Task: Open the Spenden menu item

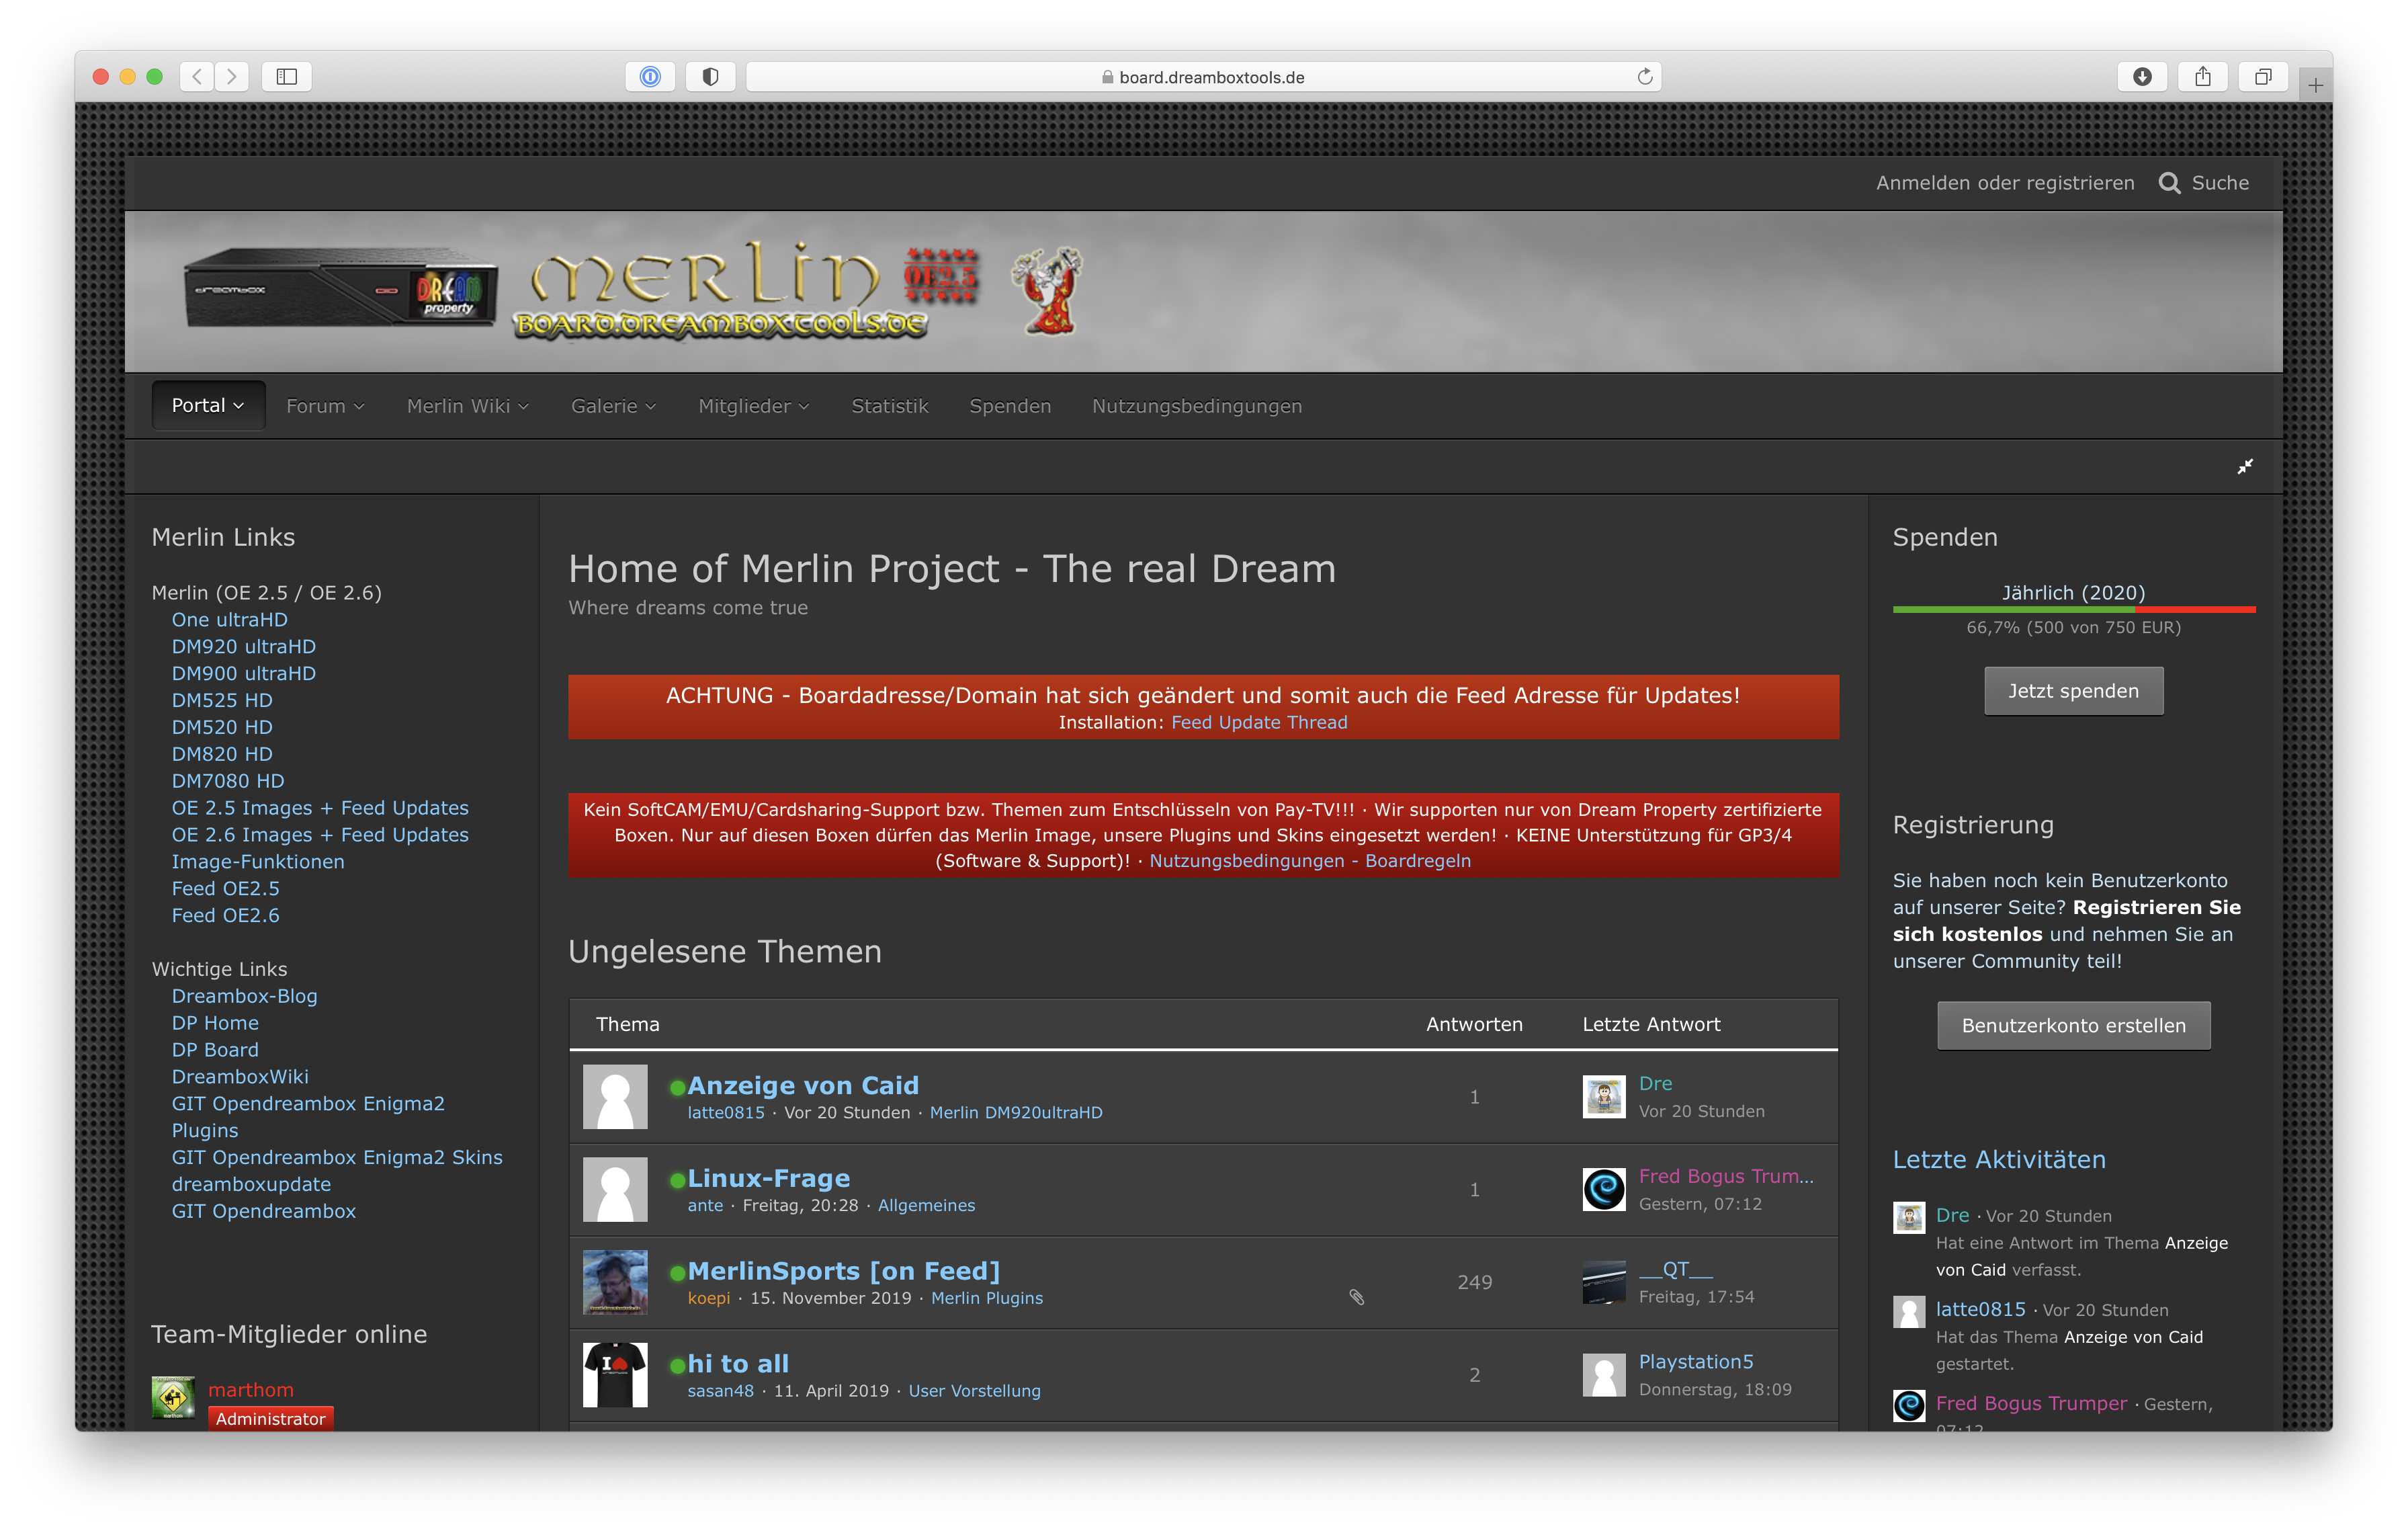Action: pyautogui.click(x=1010, y=406)
